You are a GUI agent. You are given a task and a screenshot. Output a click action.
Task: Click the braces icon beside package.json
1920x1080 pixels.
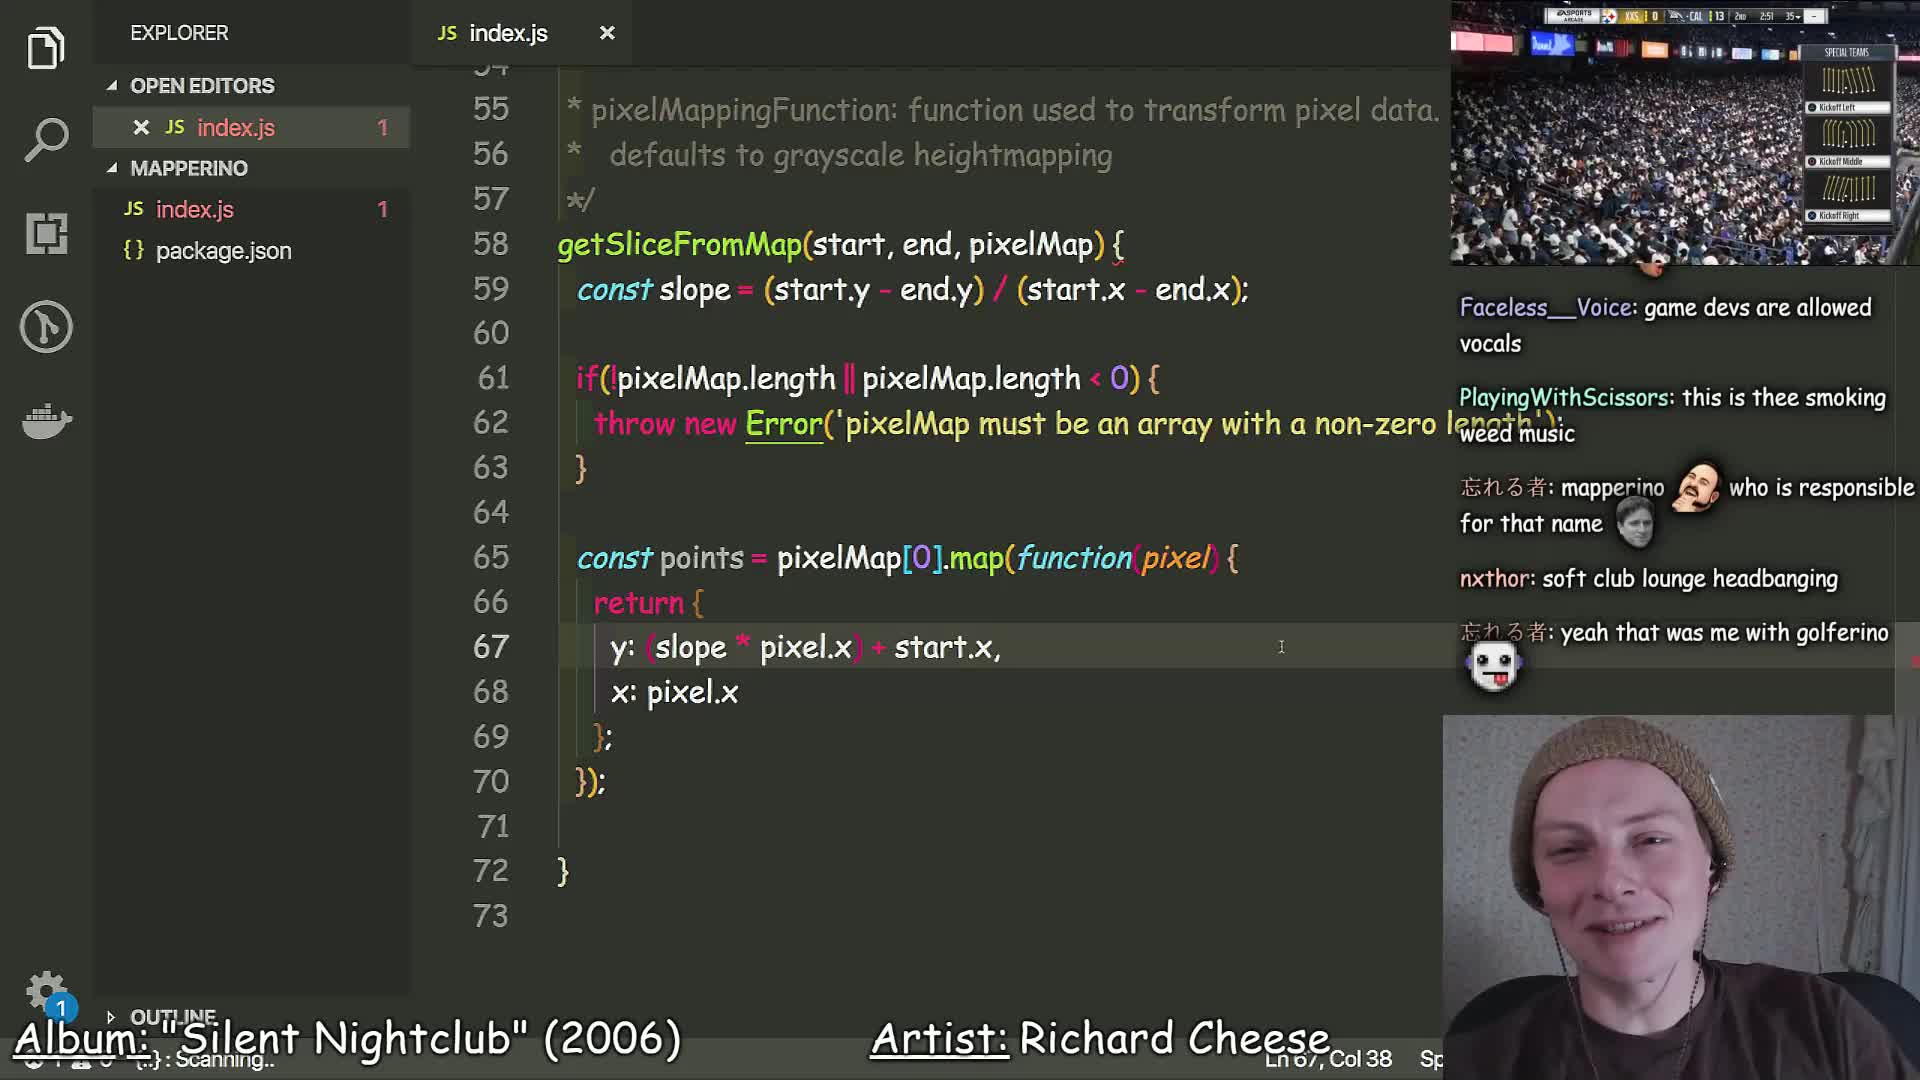pos(133,250)
